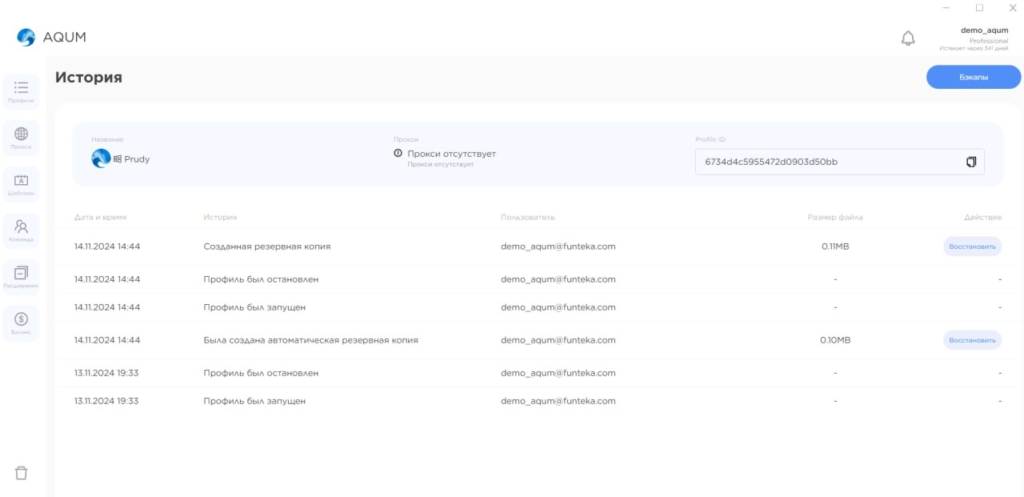1024x497 pixels.
Task: Open the Команда team icon in sidebar
Action: click(x=21, y=227)
